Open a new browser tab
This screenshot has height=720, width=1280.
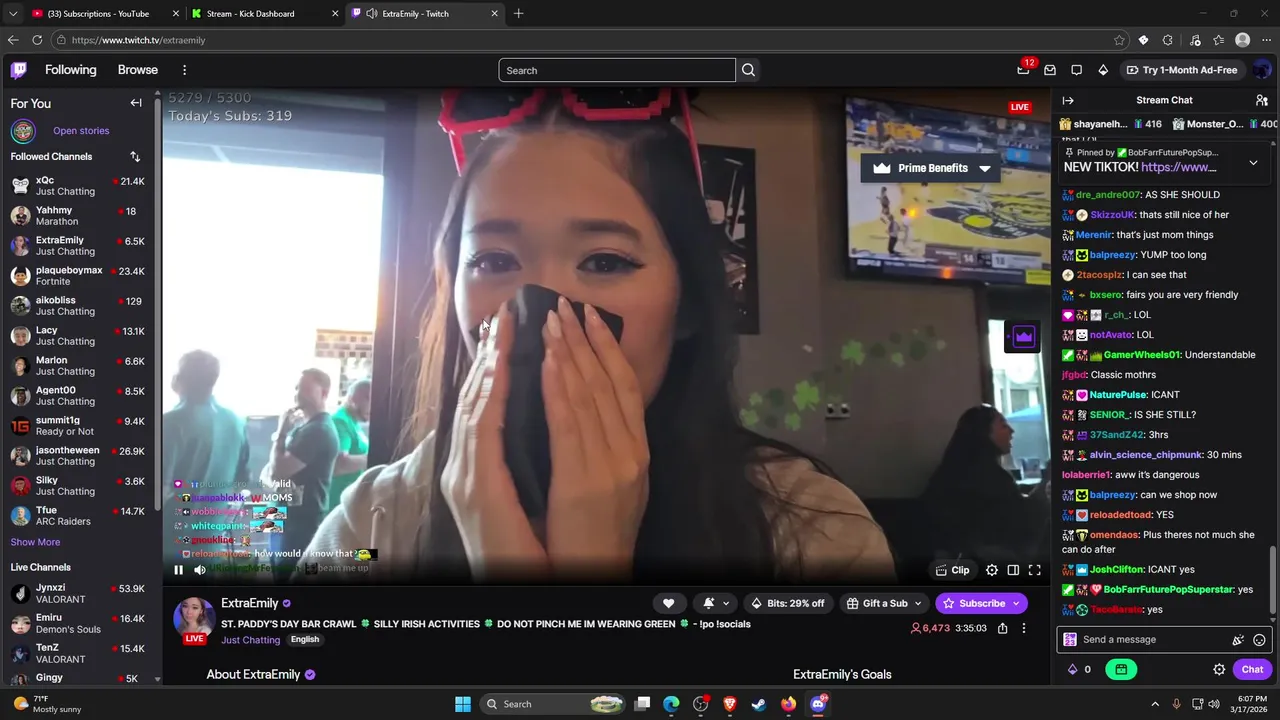[518, 14]
